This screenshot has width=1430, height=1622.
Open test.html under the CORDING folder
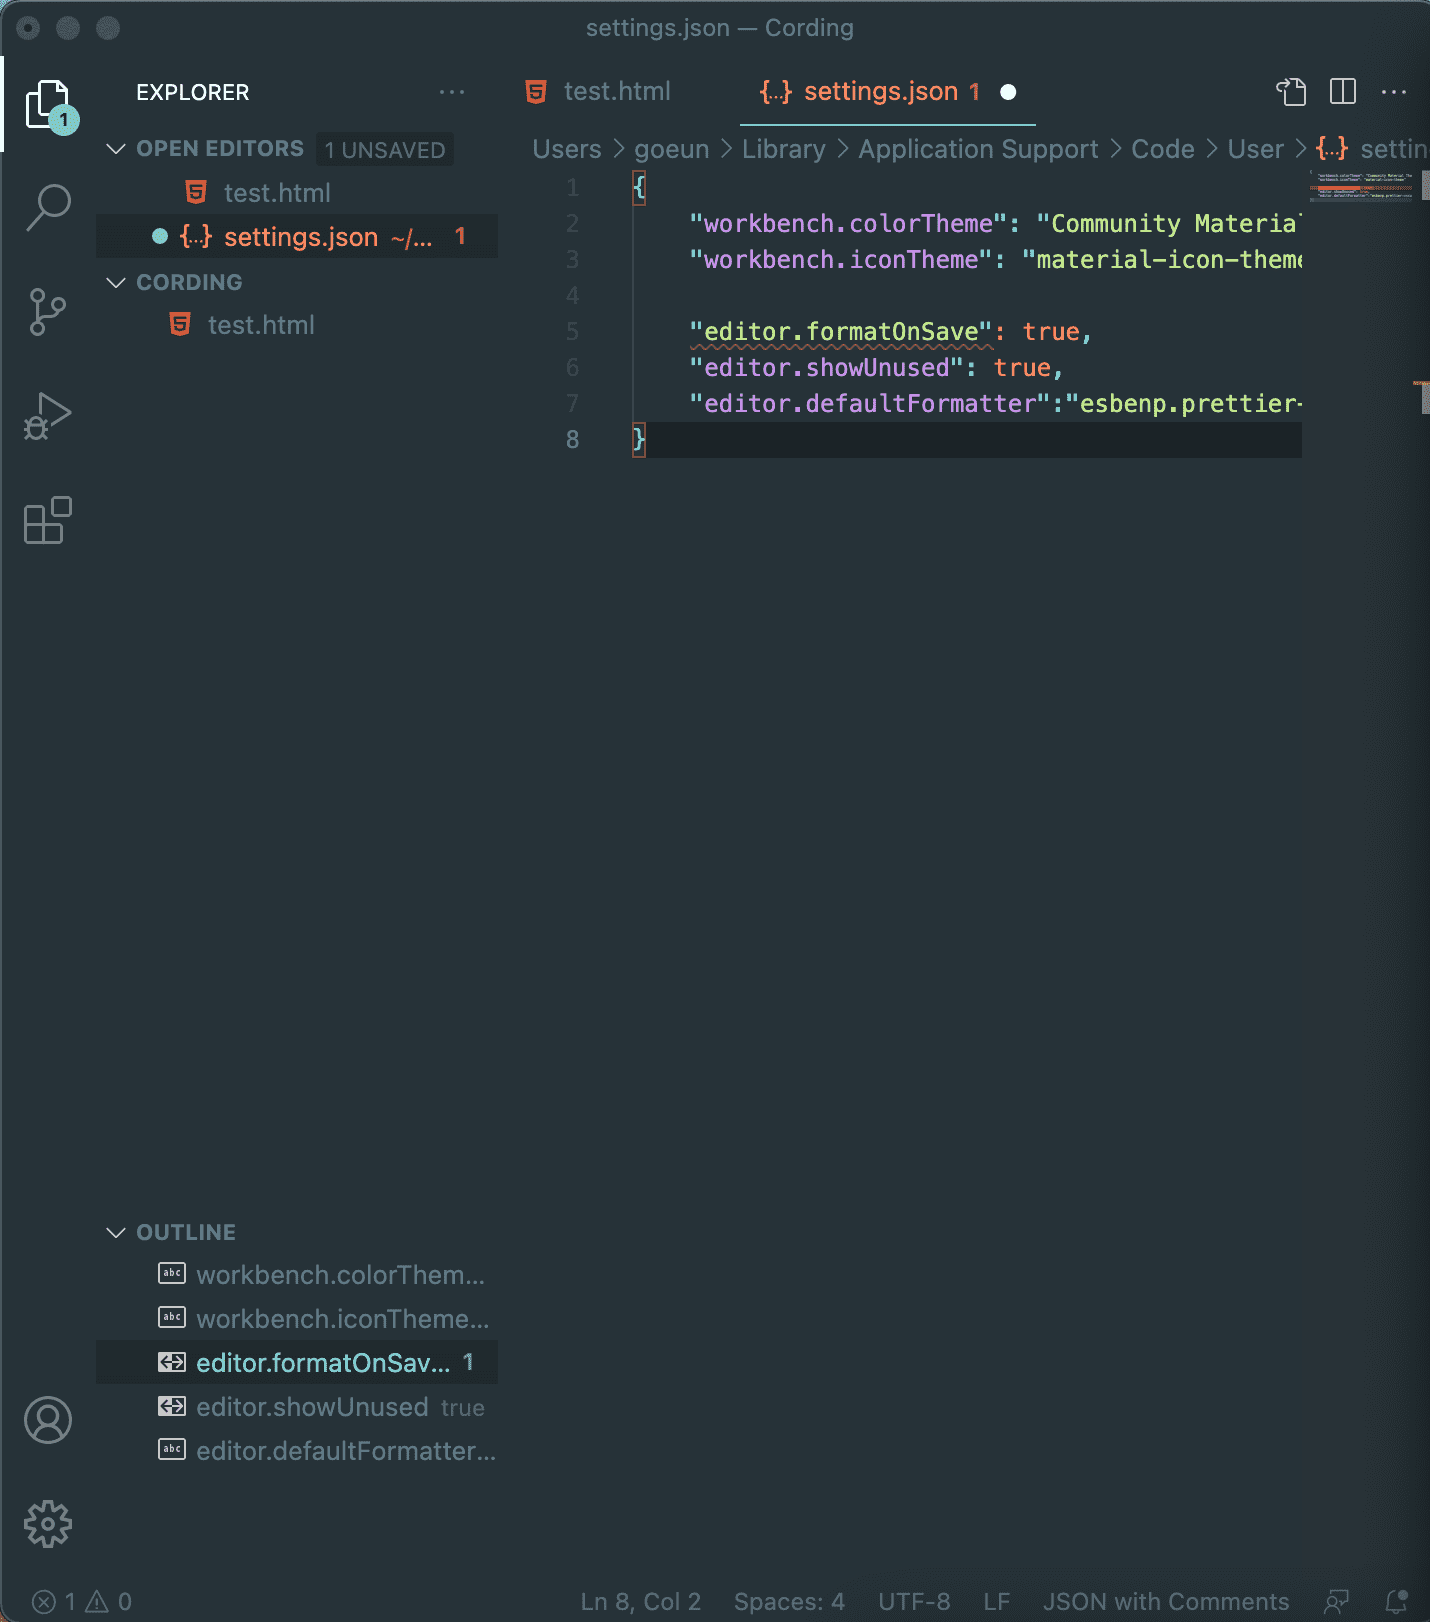[x=261, y=325]
